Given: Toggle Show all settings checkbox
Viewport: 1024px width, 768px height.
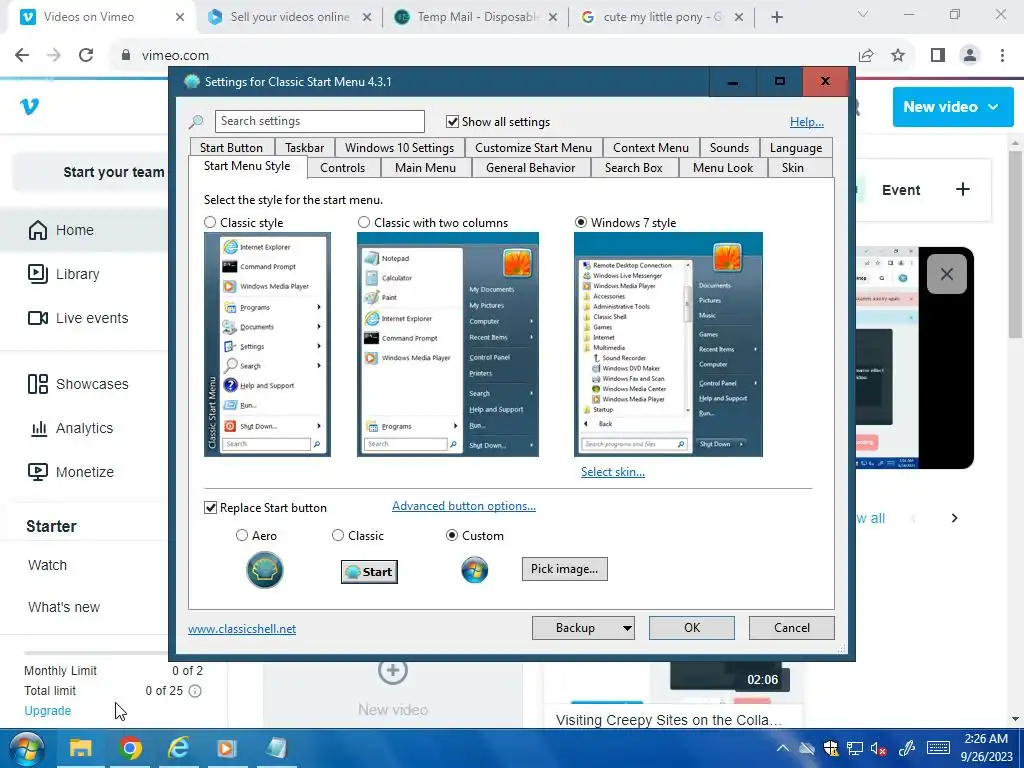Looking at the screenshot, I should pos(452,121).
